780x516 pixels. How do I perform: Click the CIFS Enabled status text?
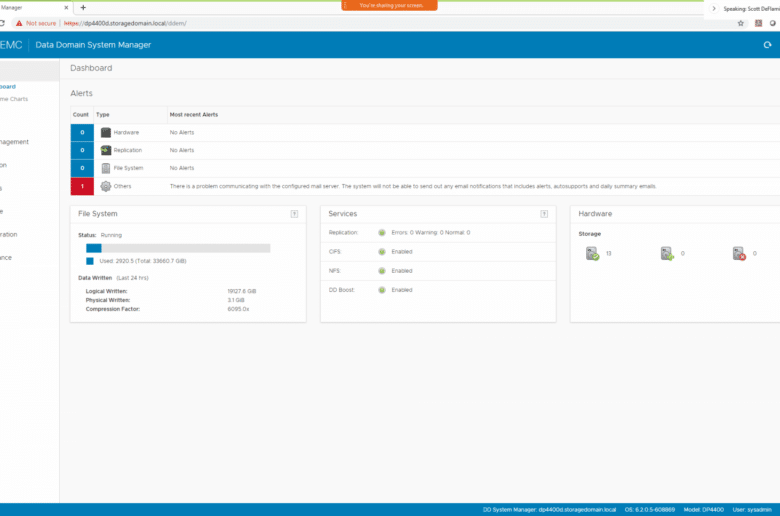[401, 252]
